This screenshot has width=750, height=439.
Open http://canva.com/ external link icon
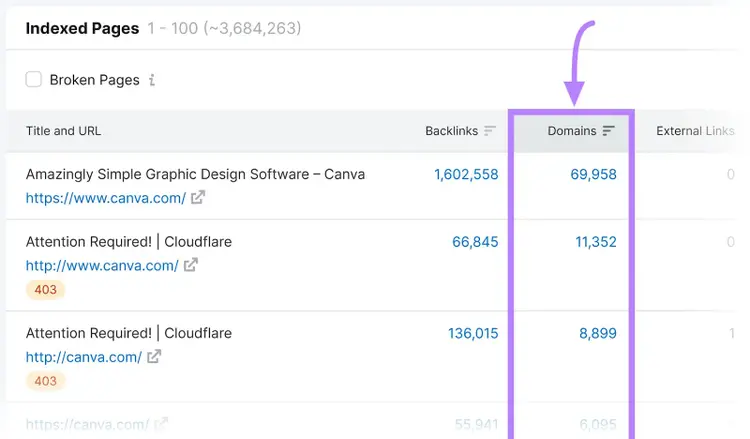click(x=154, y=356)
